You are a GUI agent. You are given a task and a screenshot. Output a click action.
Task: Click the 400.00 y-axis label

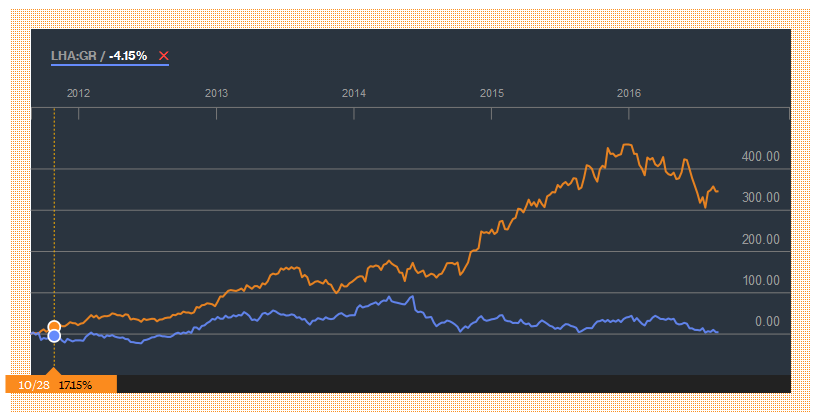759,157
